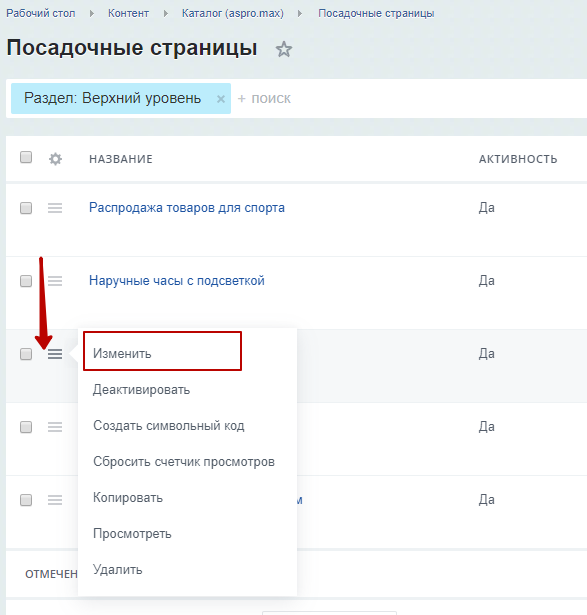Open row menu for Наручные часы с подсветкой
Viewport: 587px width, 615px height.
click(x=55, y=281)
